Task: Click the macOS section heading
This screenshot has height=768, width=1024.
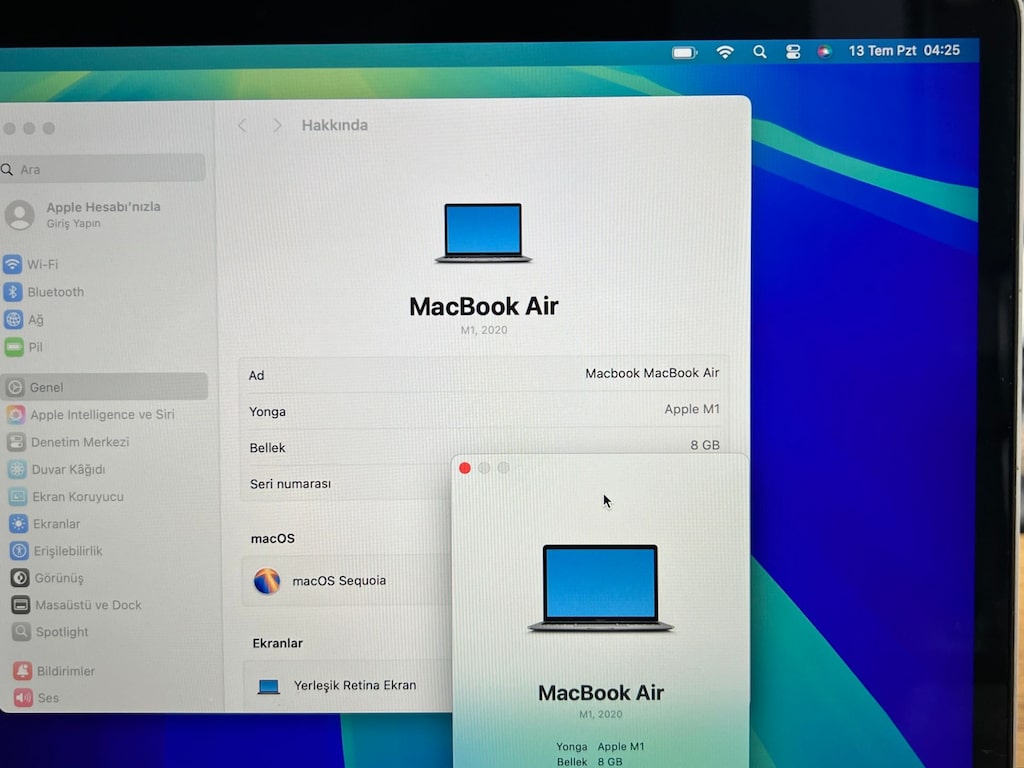Action: 273,539
